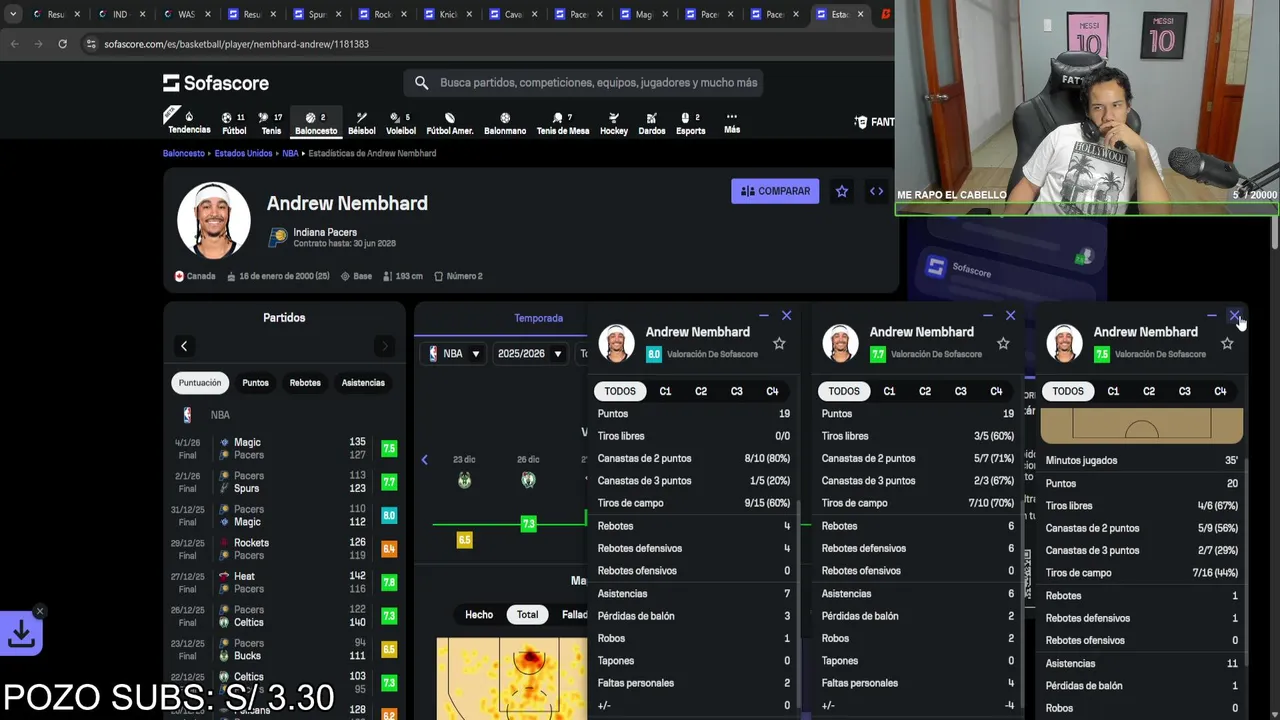Star the 7.5-rated Nembhard popup
The height and width of the screenshot is (720, 1280).
point(1227,343)
